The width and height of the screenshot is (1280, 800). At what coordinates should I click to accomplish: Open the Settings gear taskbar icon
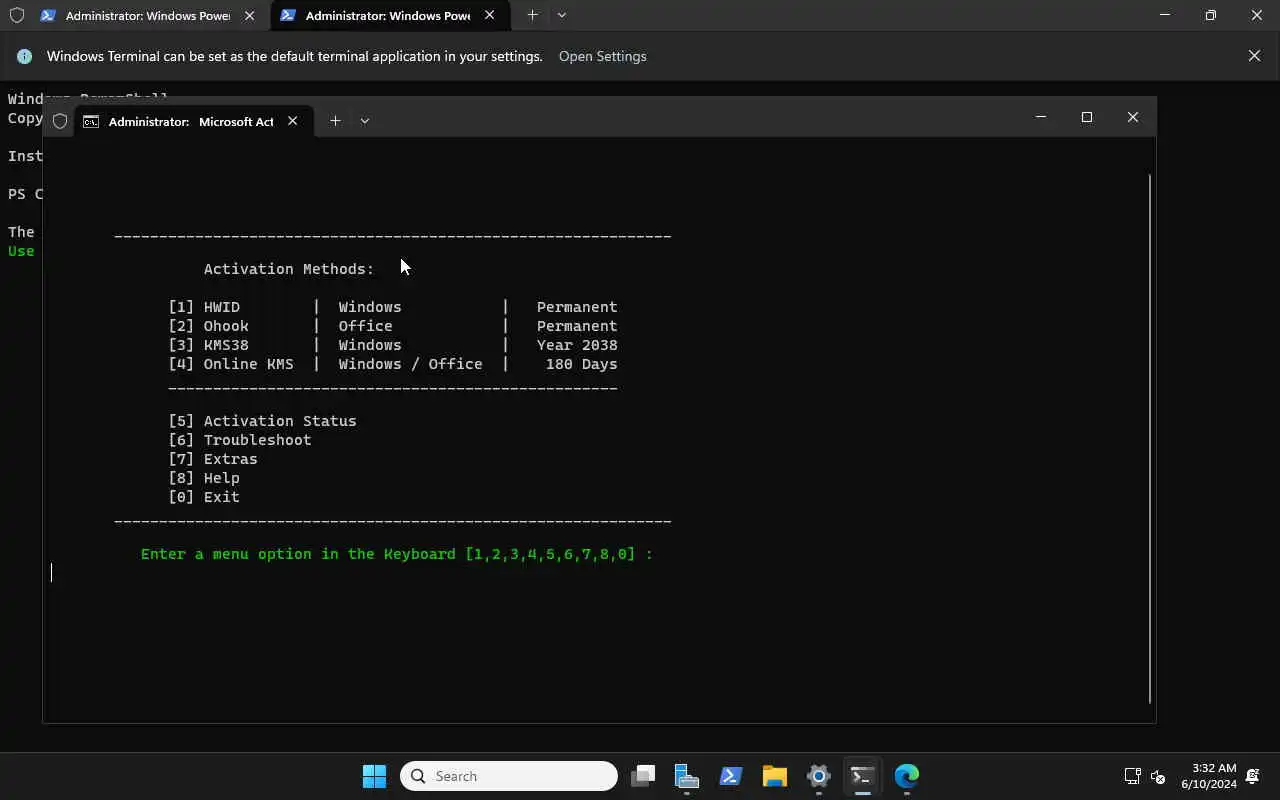(819, 776)
